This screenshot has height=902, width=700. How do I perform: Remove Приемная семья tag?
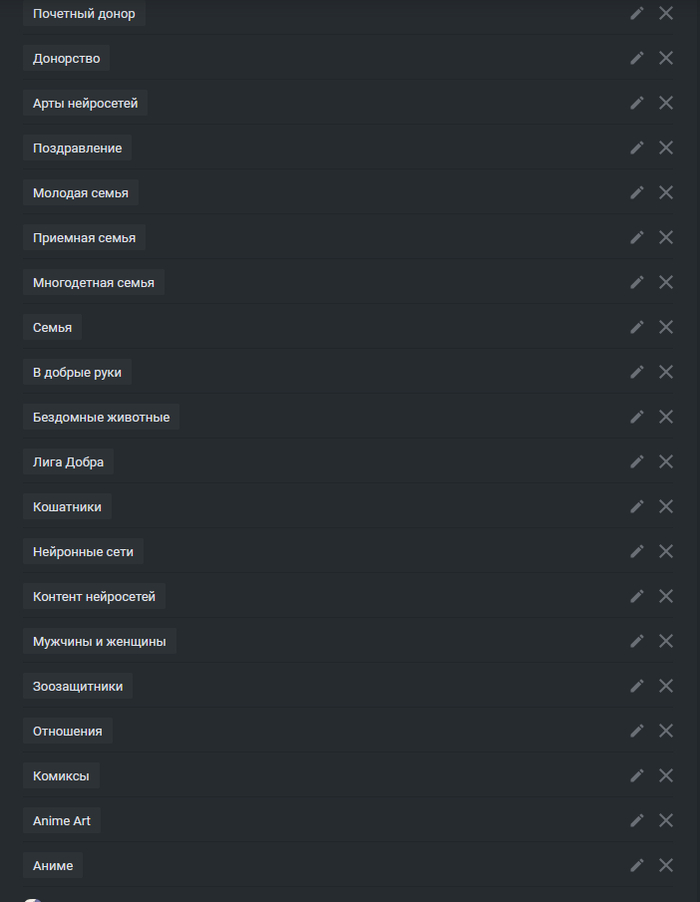666,237
